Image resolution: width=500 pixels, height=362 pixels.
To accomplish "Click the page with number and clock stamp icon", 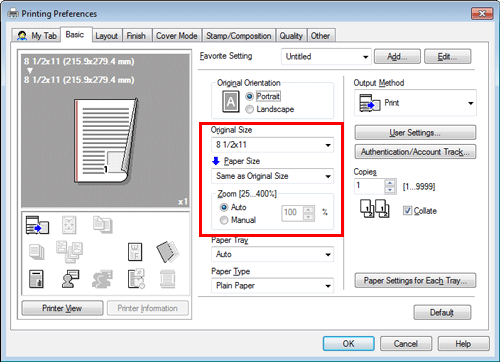I will pyautogui.click(x=136, y=279).
